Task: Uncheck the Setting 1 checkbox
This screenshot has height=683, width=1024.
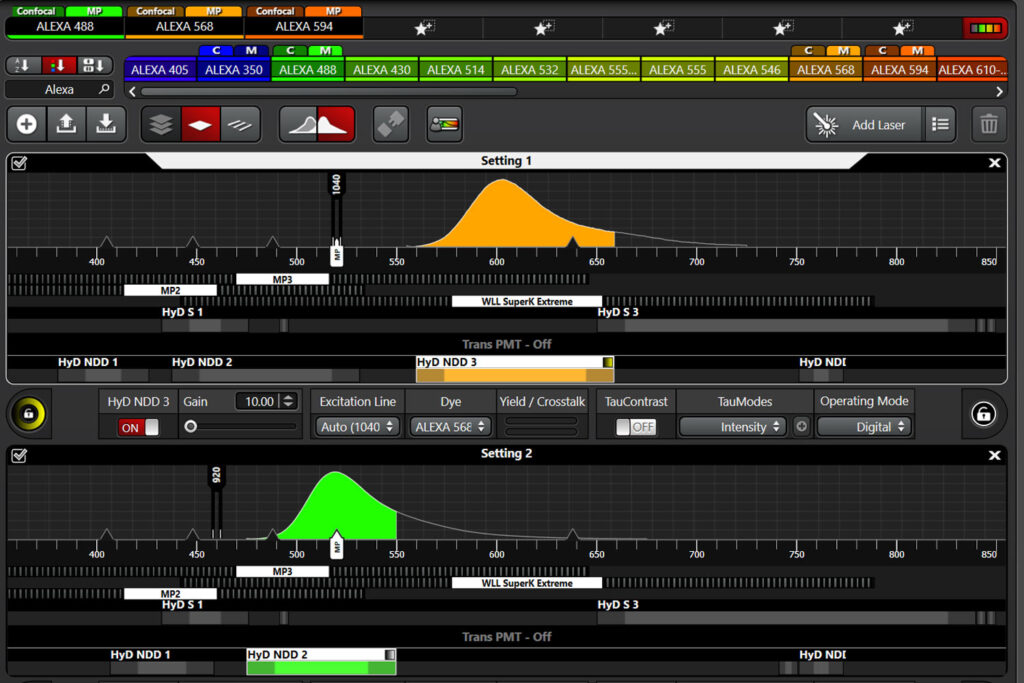Action: point(19,162)
